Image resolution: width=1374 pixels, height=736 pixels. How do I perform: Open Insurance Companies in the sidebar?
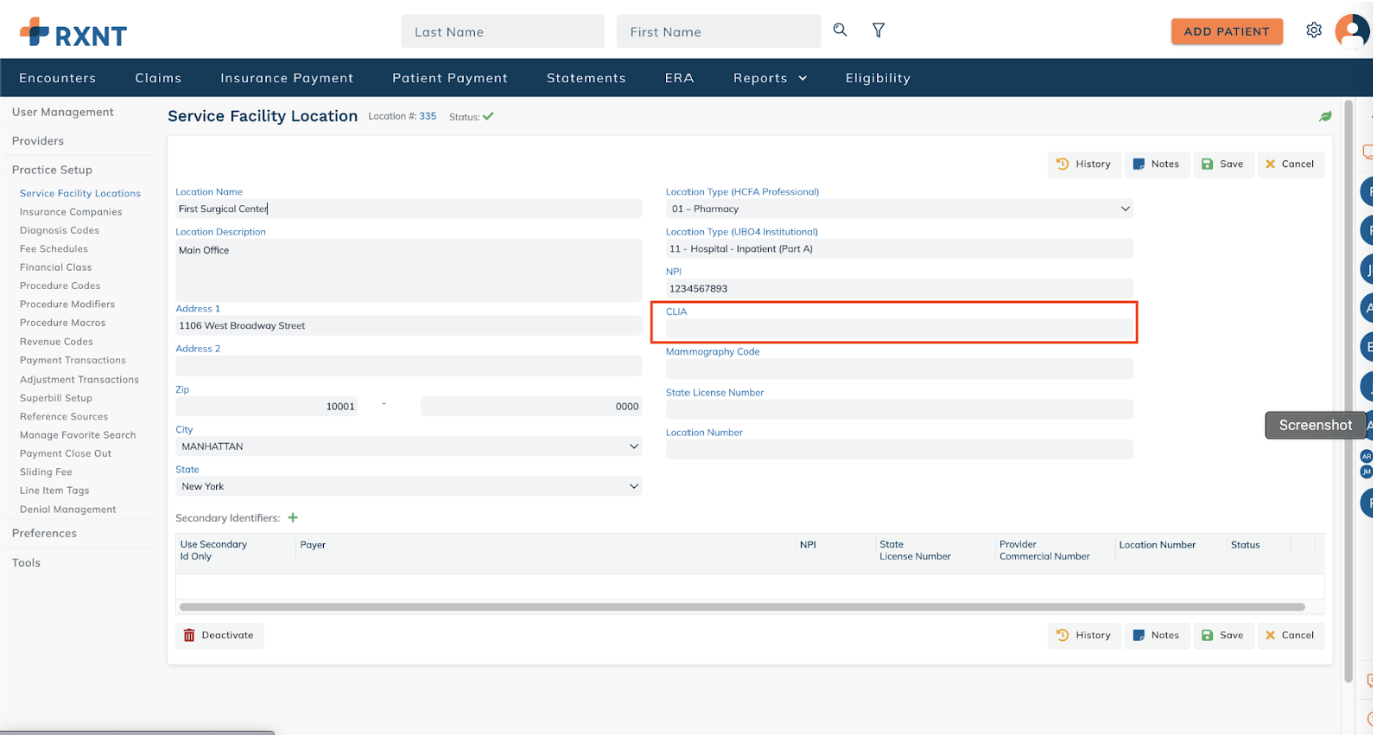point(71,212)
